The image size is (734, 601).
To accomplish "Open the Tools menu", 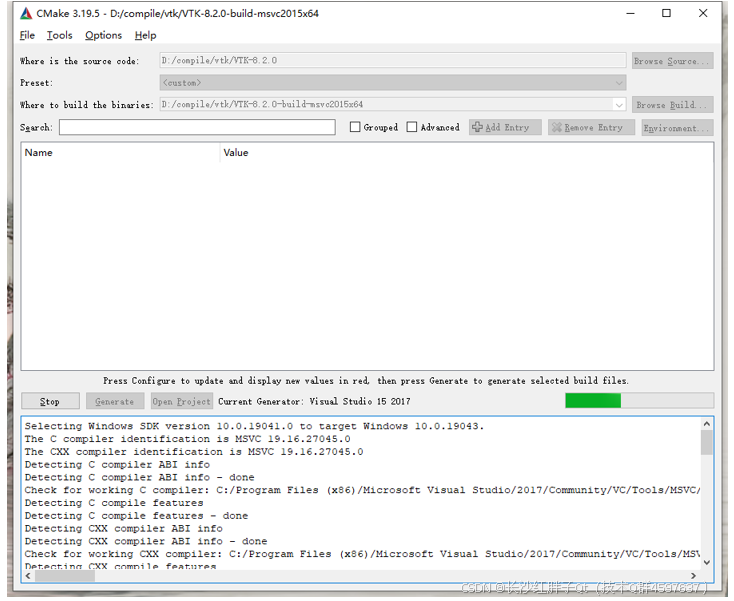I will click(59, 36).
